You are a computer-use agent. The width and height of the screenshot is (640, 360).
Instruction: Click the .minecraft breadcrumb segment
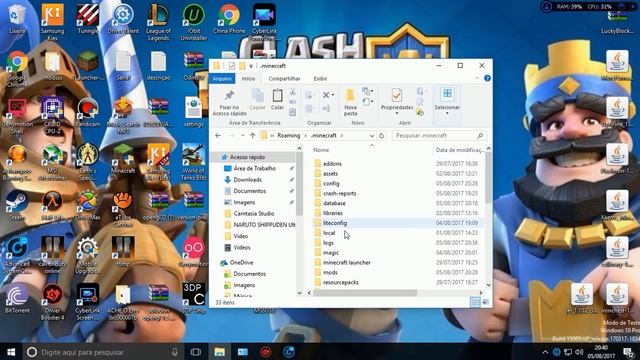[324, 136]
